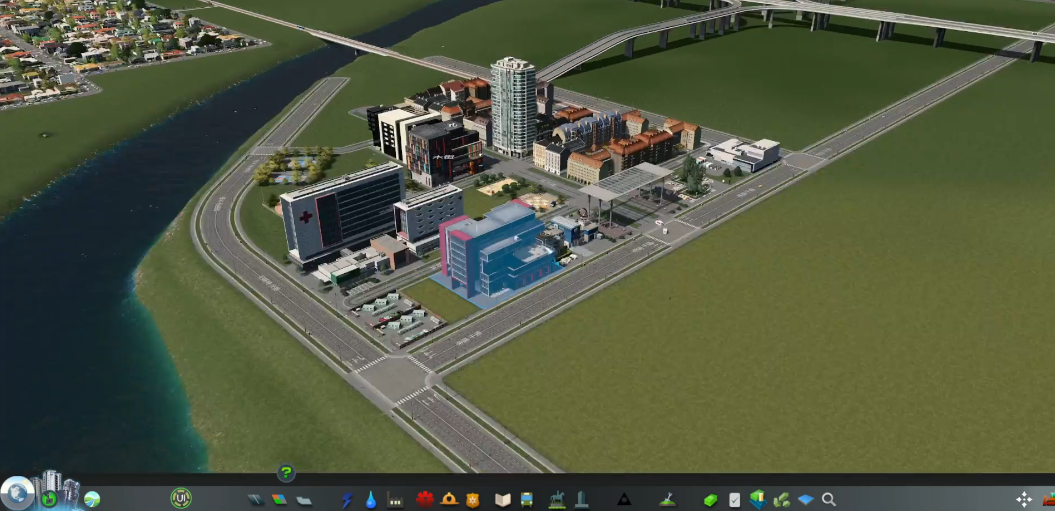The width and height of the screenshot is (1055, 511).
Task: Select the tall glass skyscraper
Action: coord(513,106)
